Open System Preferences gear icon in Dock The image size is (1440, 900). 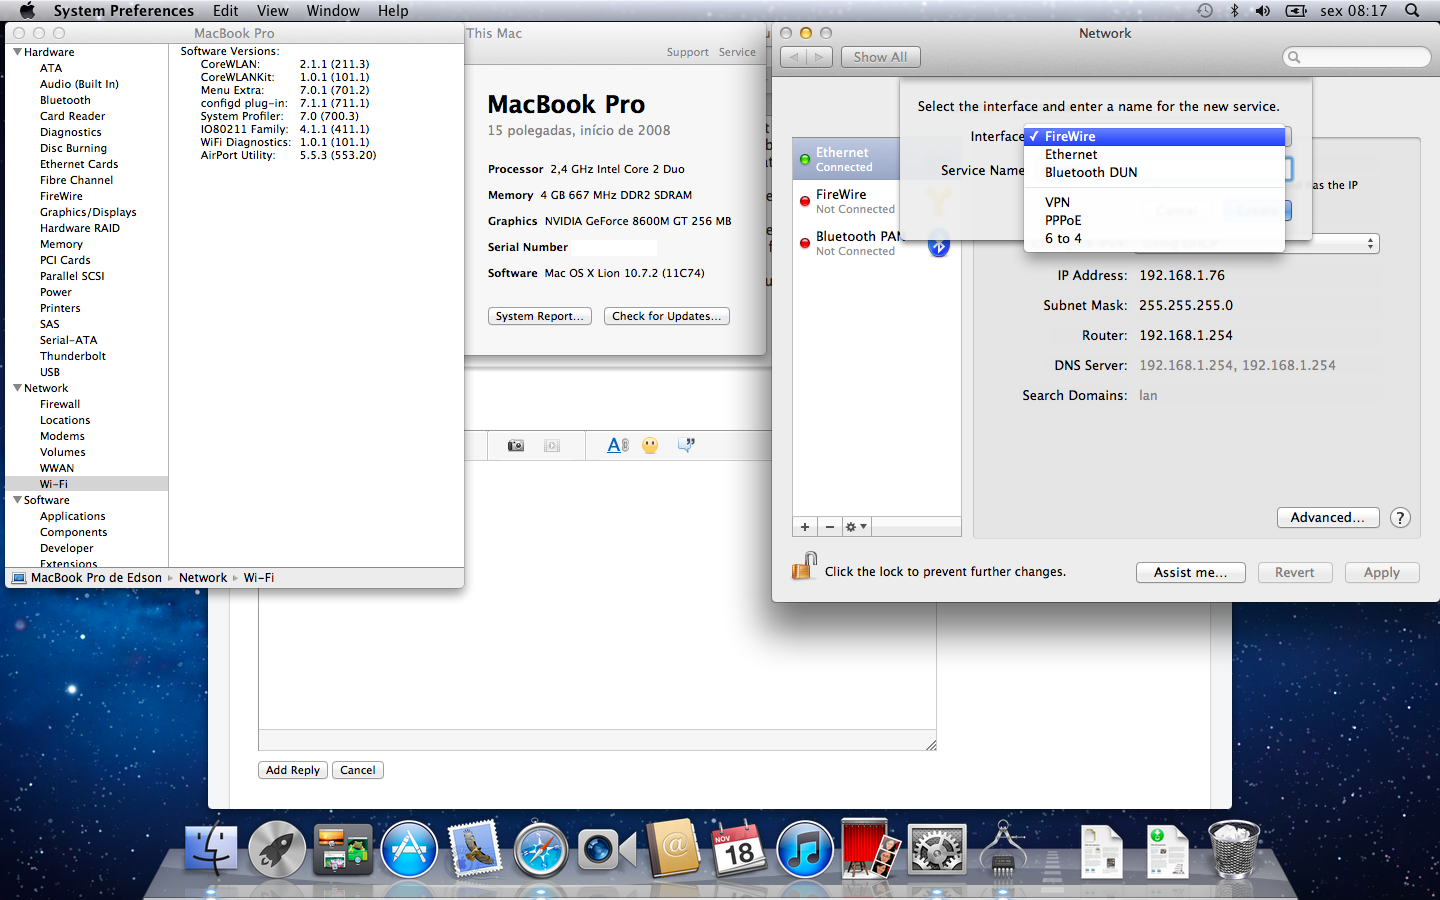click(x=937, y=850)
